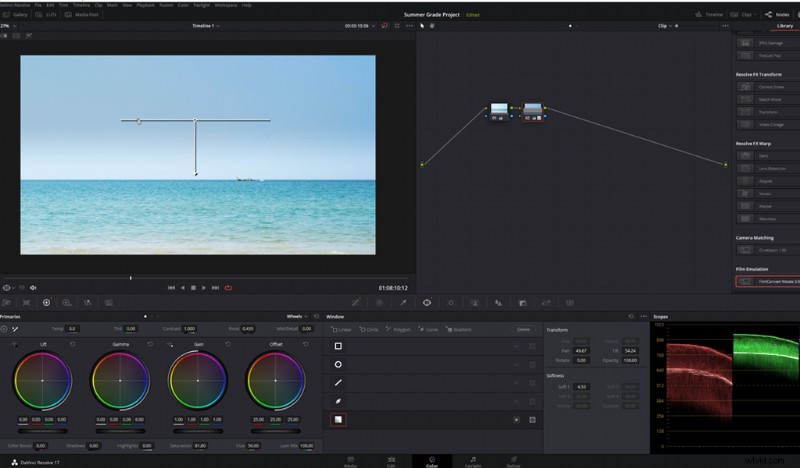The width and height of the screenshot is (800, 468).
Task: Toggle the Clips button in top bar
Action: pos(741,15)
